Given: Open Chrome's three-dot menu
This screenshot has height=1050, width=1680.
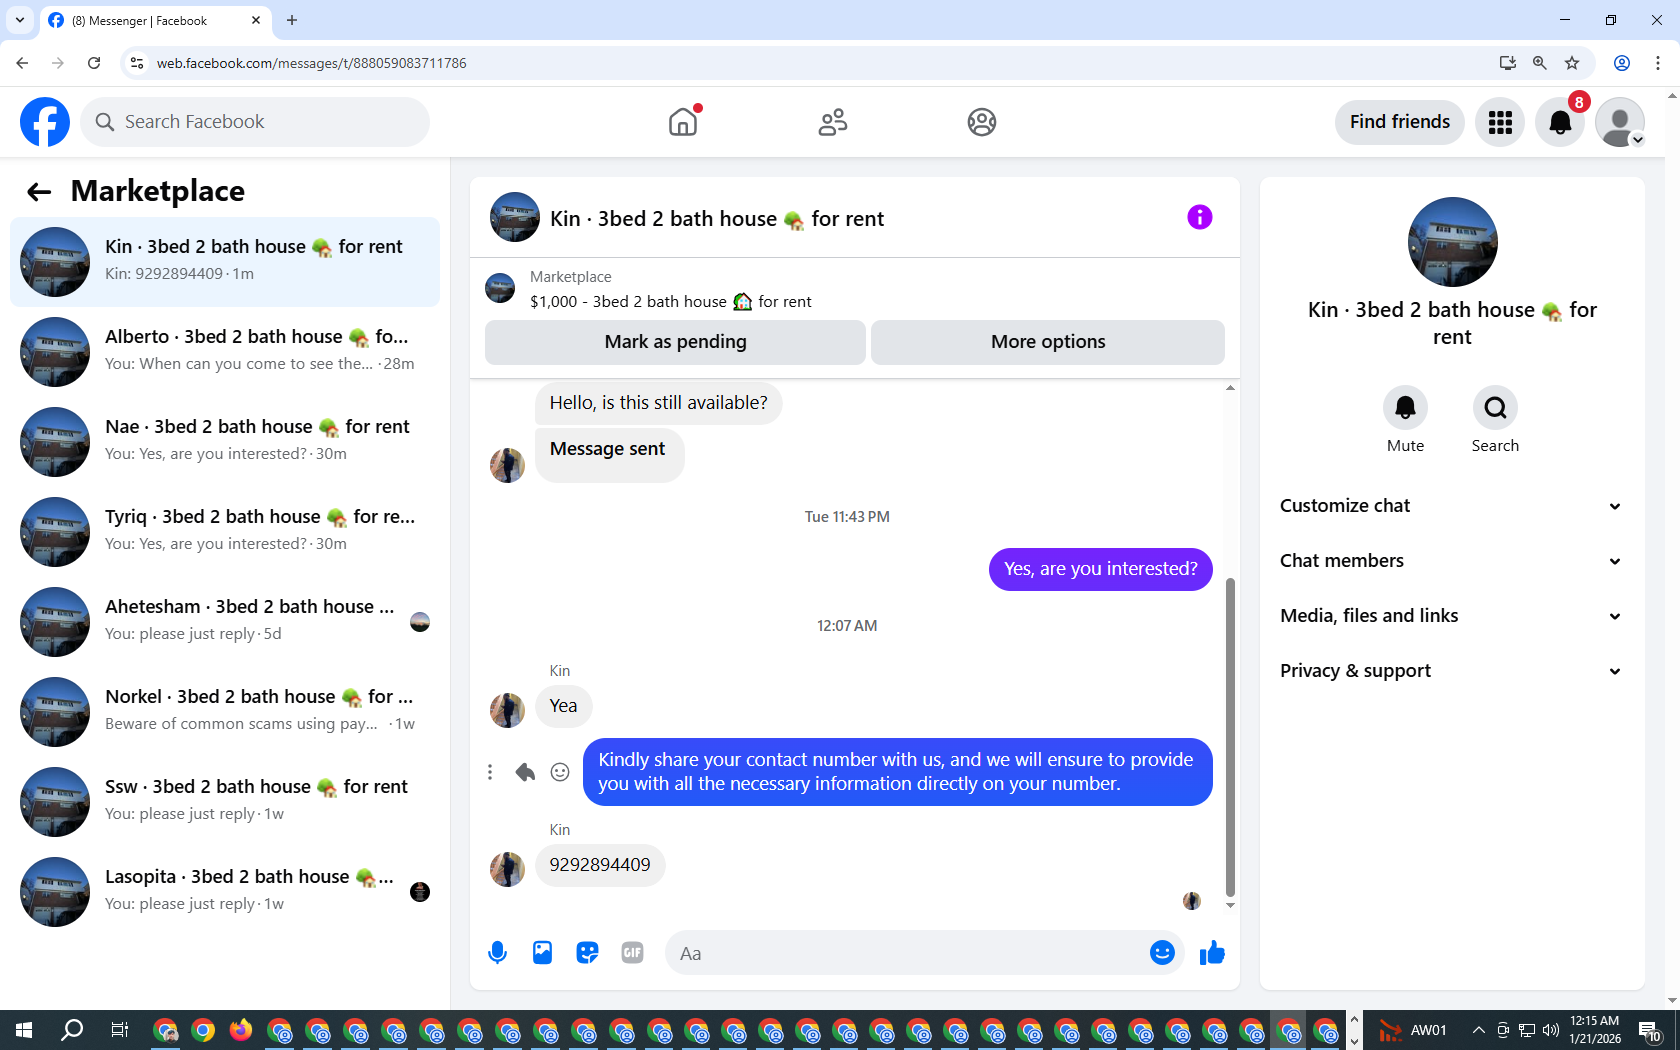Looking at the screenshot, I should coord(1658,63).
